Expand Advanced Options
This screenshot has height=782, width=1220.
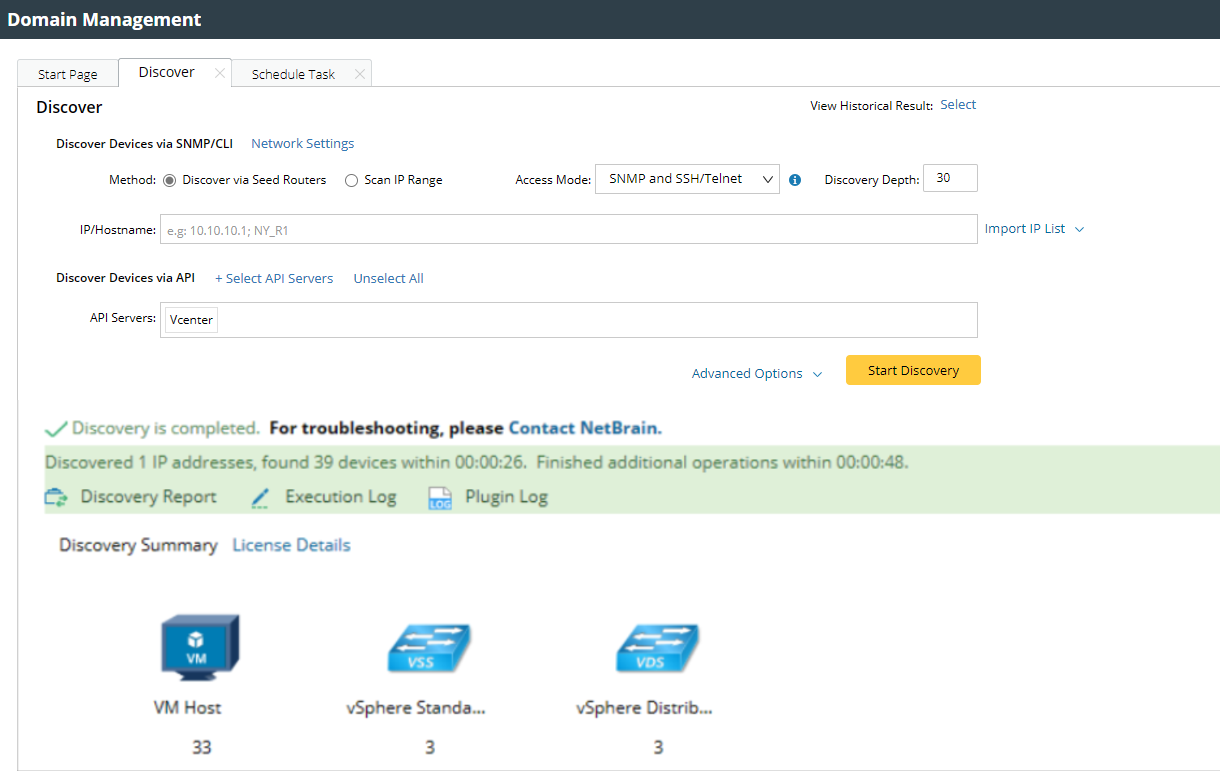757,373
